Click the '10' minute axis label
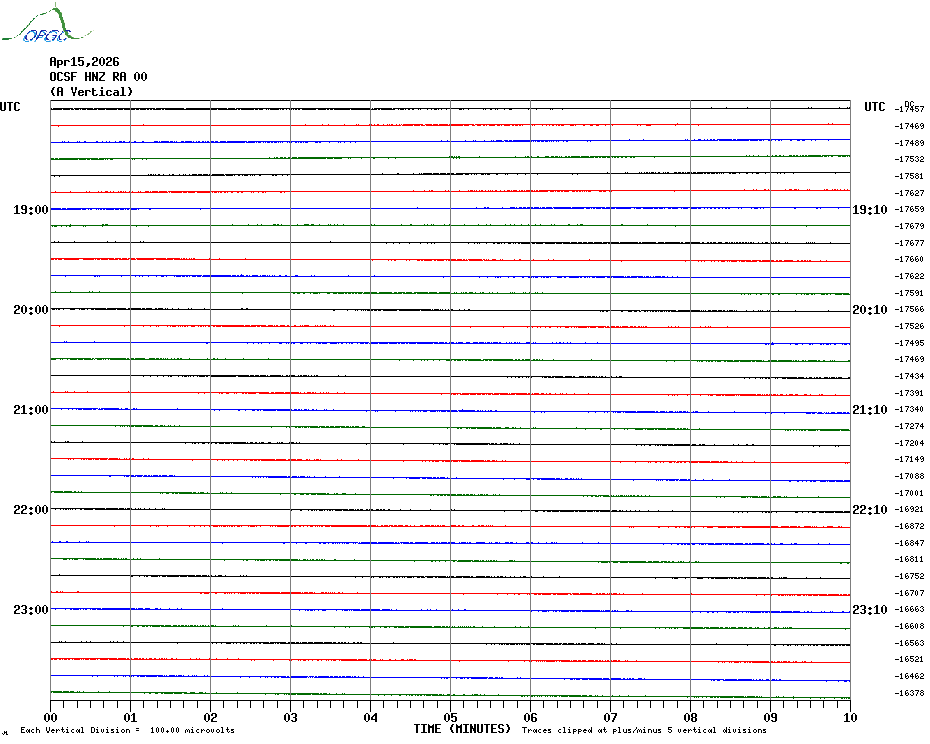The width and height of the screenshot is (930, 744). coord(850,717)
